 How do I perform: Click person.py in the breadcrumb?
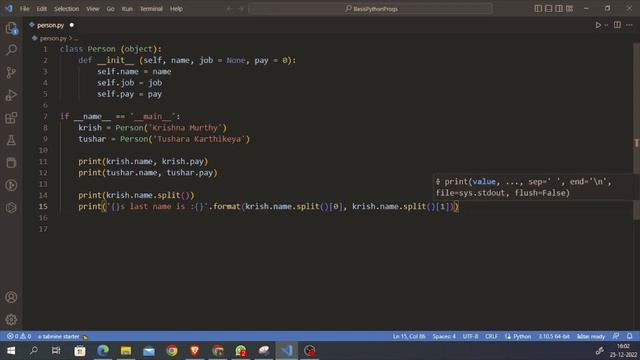tap(53, 38)
